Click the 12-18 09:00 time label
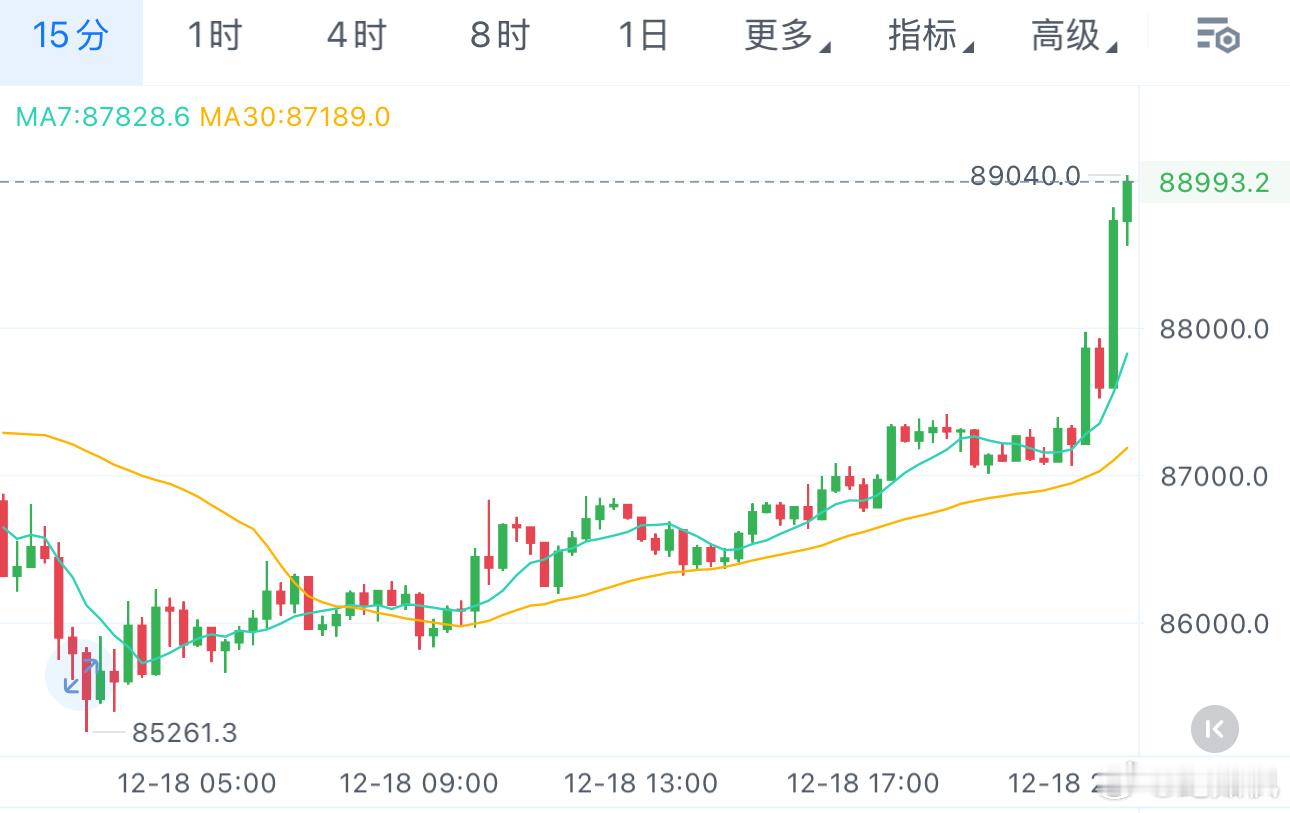This screenshot has width=1290, height=813. (419, 783)
